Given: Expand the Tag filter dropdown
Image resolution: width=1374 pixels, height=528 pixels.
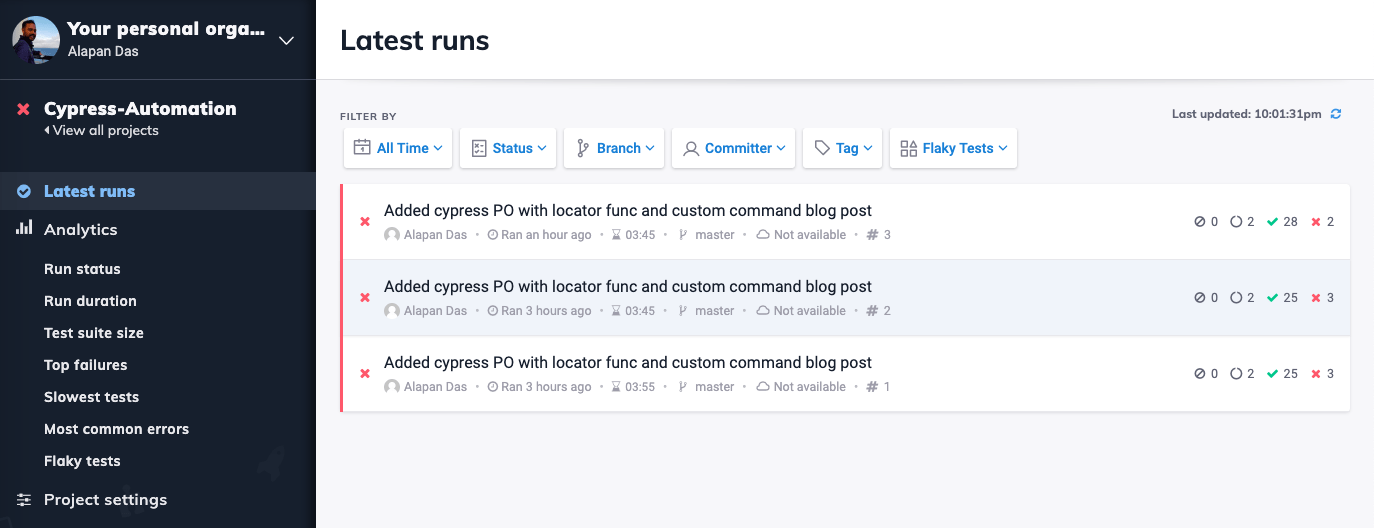Looking at the screenshot, I should (x=842, y=148).
